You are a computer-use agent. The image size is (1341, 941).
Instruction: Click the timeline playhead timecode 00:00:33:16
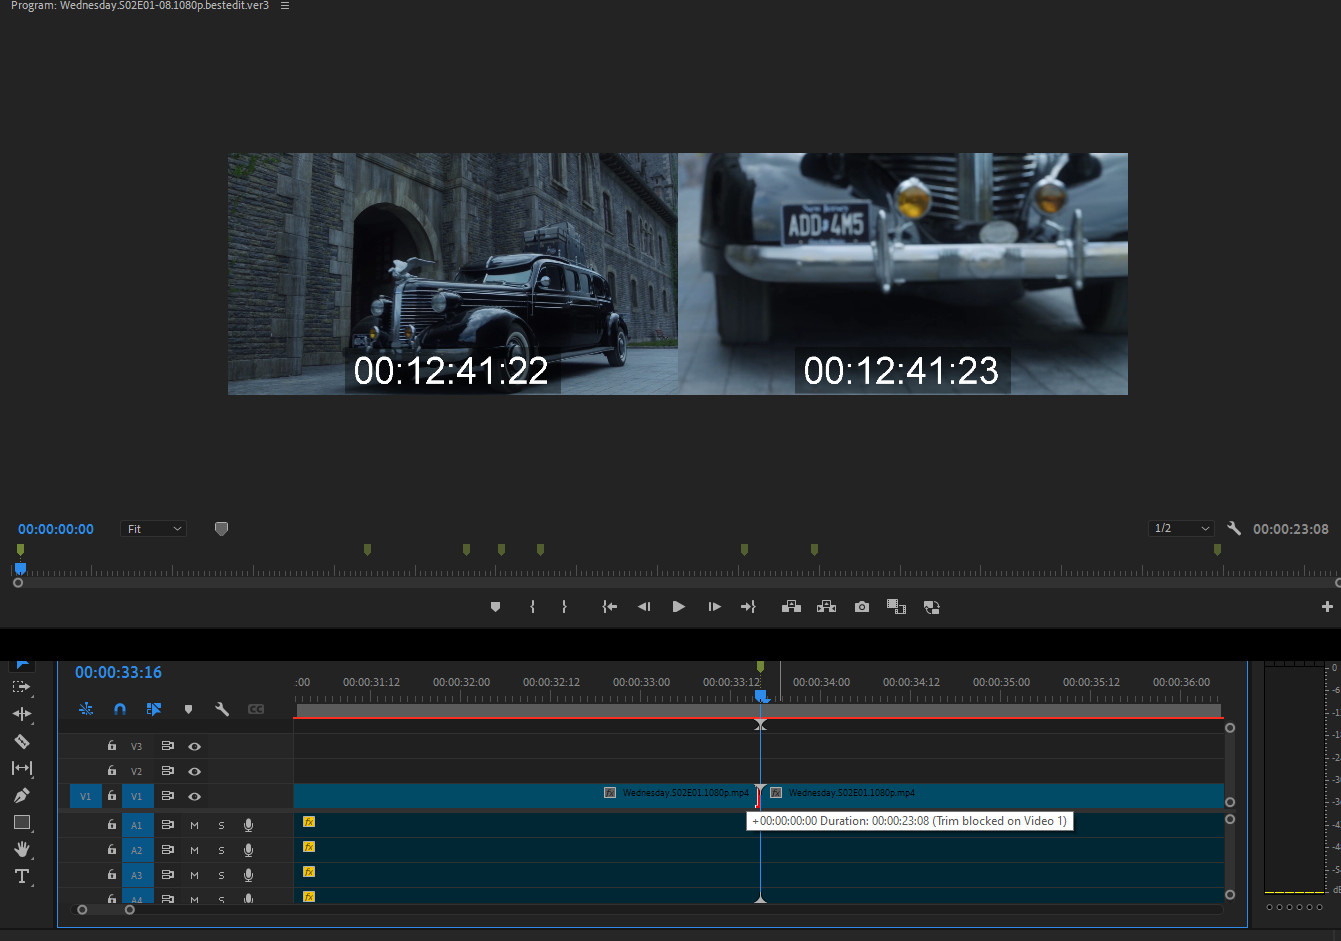(x=118, y=672)
